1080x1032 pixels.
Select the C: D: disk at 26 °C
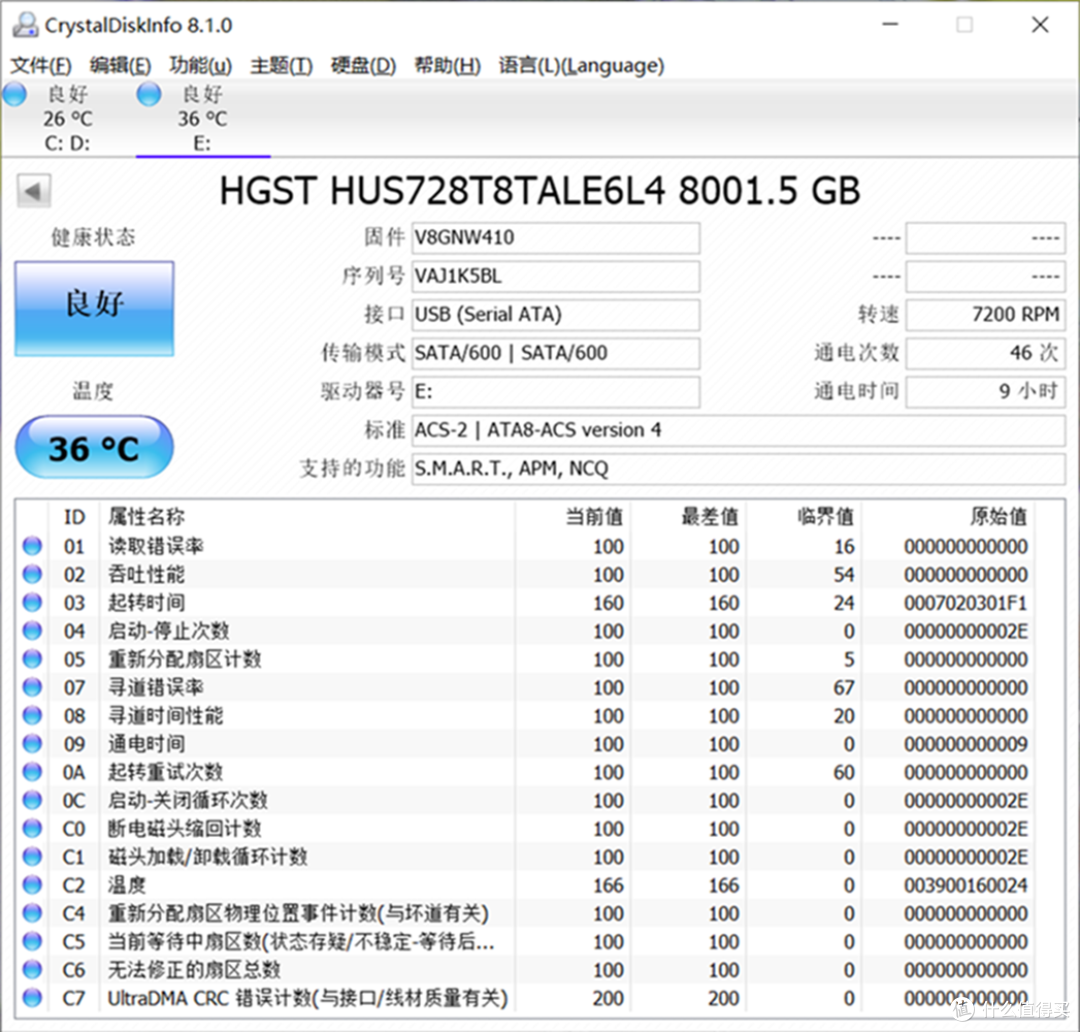click(x=68, y=118)
